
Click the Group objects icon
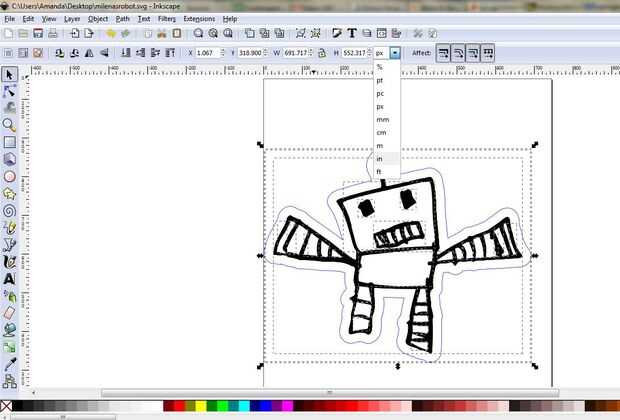coord(301,34)
